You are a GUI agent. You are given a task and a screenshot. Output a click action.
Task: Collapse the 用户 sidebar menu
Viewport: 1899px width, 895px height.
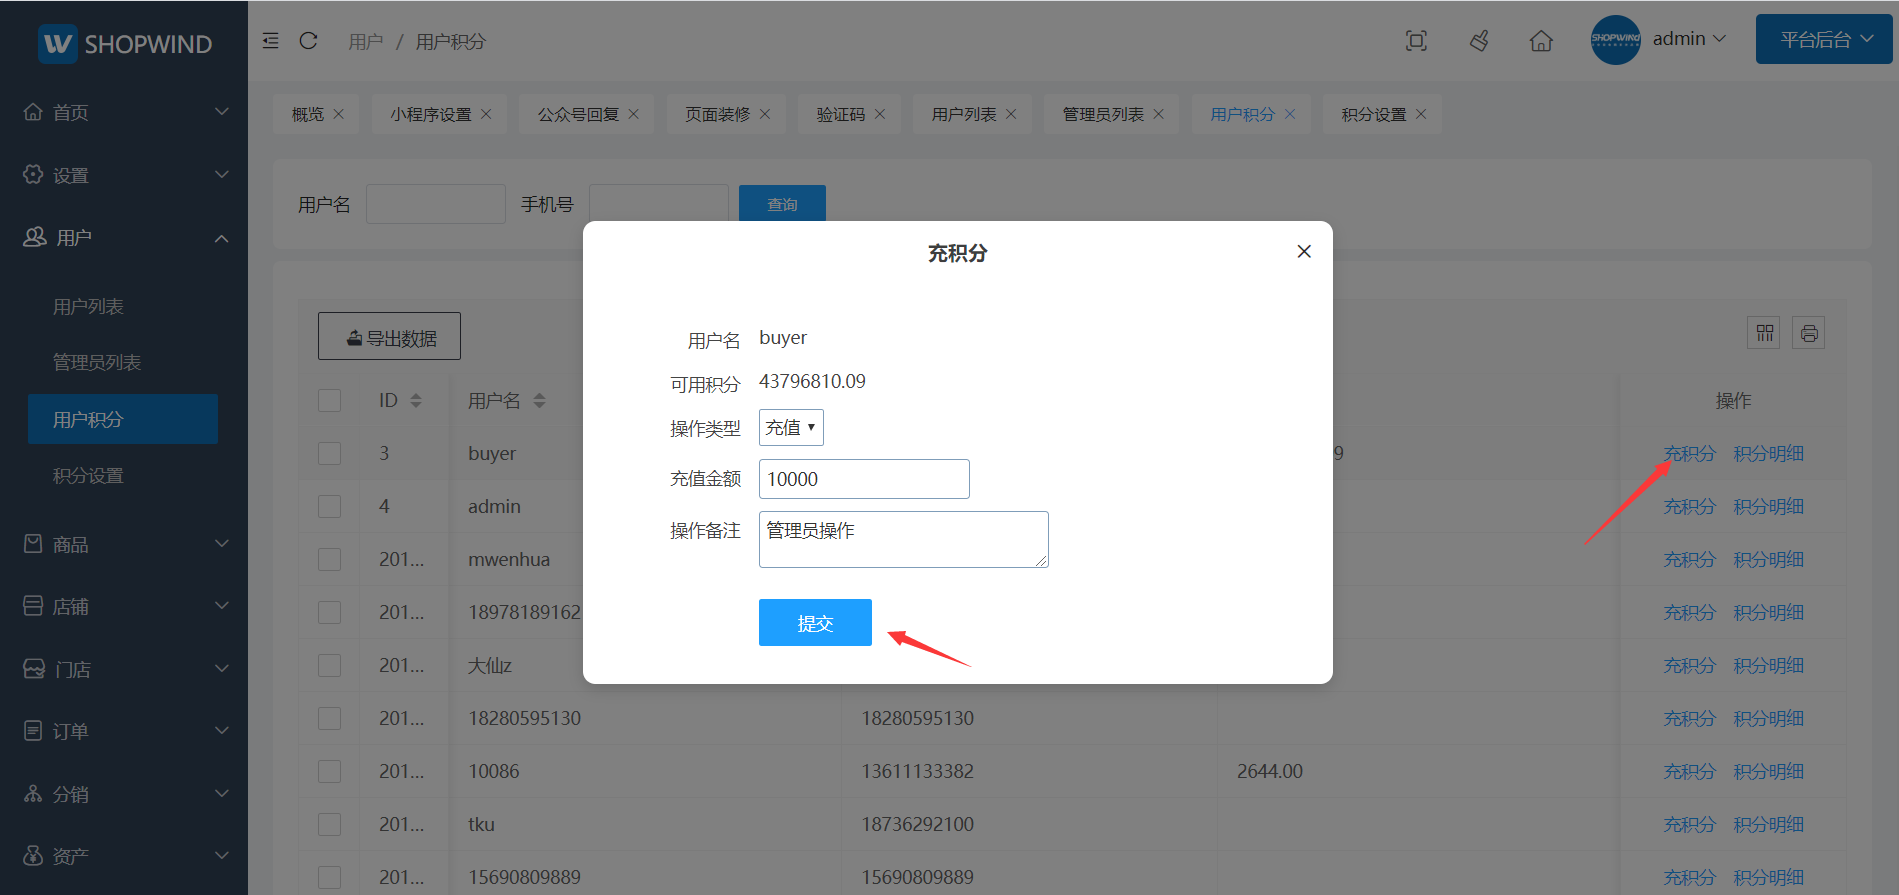coord(222,238)
